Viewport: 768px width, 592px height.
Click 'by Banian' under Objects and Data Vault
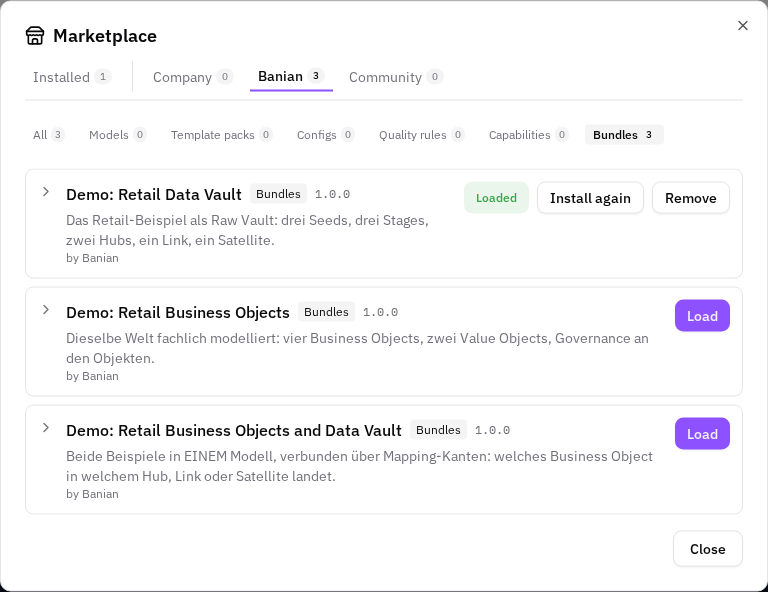click(92, 494)
